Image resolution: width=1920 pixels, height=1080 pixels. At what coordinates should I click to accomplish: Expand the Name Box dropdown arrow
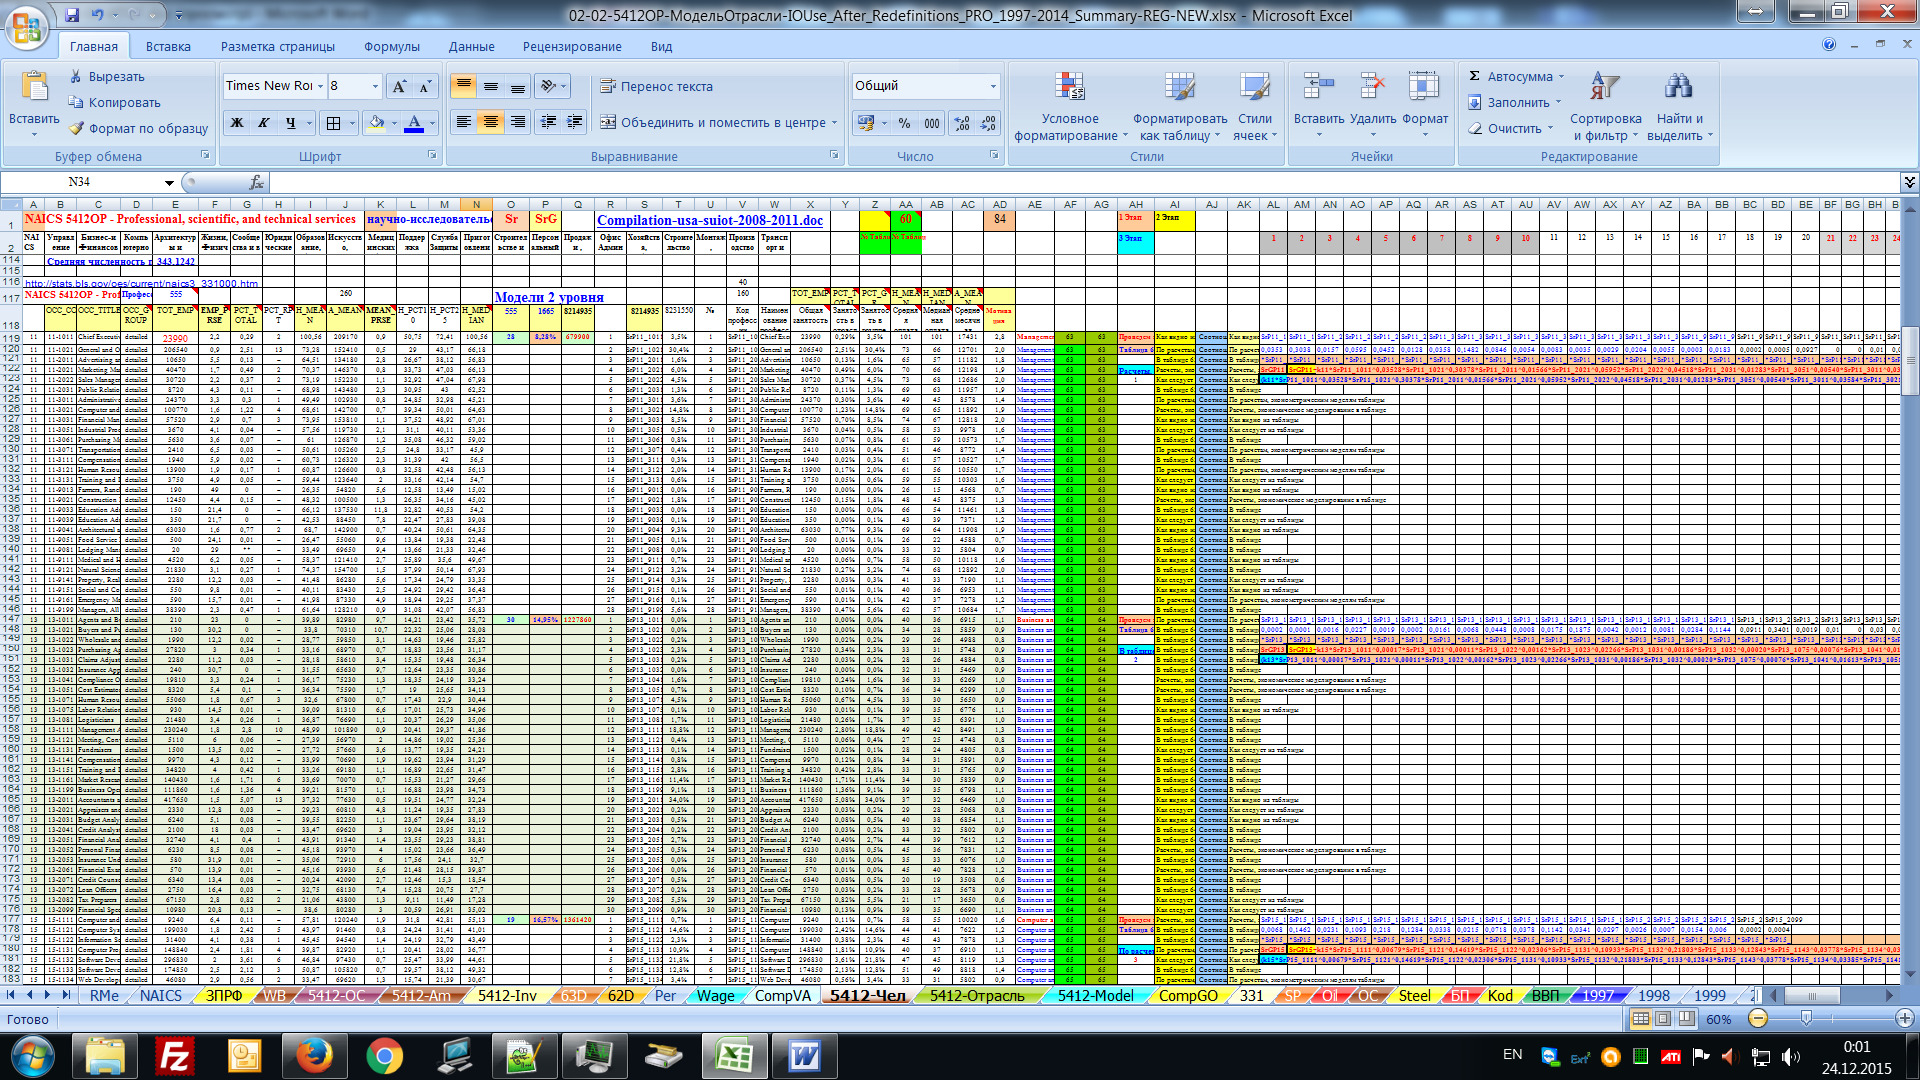pos(169,182)
